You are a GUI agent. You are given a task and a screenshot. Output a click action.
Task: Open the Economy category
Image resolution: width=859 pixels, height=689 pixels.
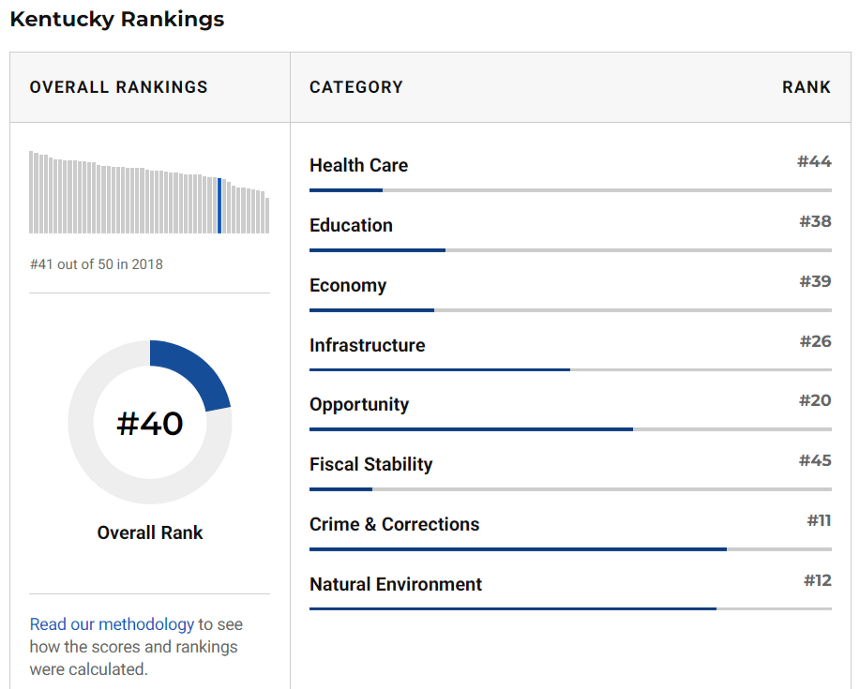[x=348, y=285]
